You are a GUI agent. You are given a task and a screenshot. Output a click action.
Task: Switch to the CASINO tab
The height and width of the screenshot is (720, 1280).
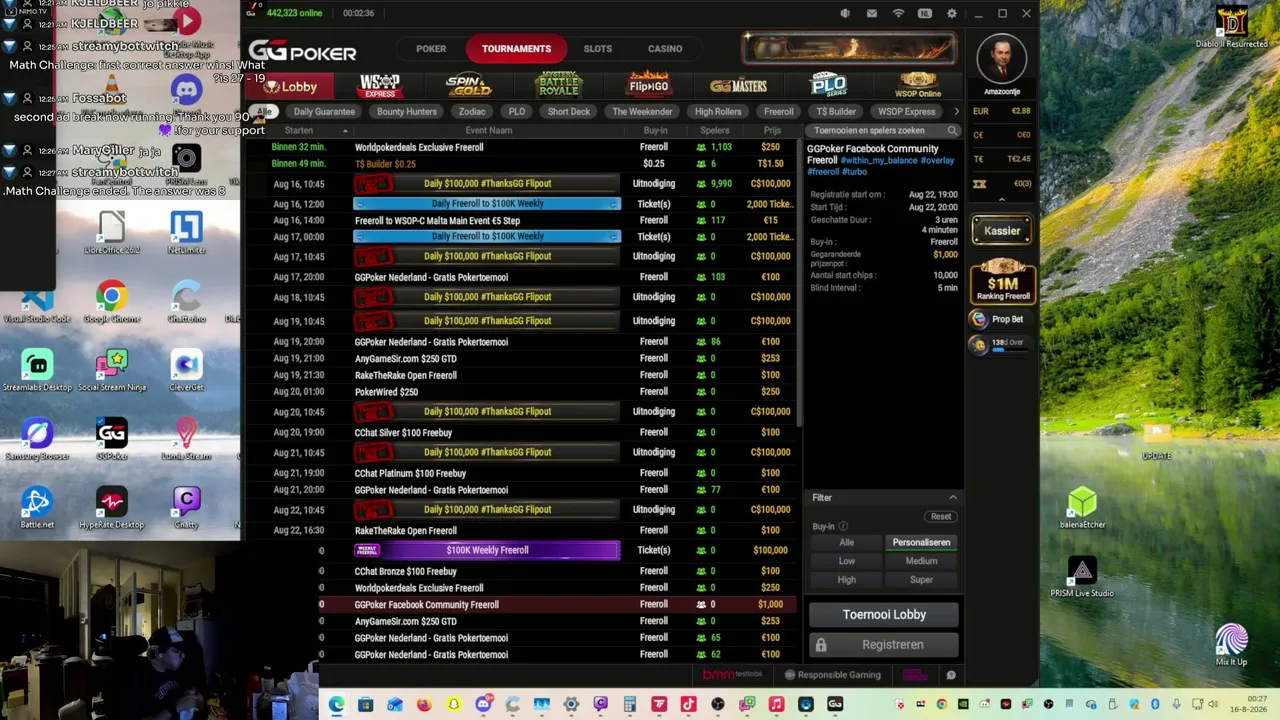tap(665, 49)
